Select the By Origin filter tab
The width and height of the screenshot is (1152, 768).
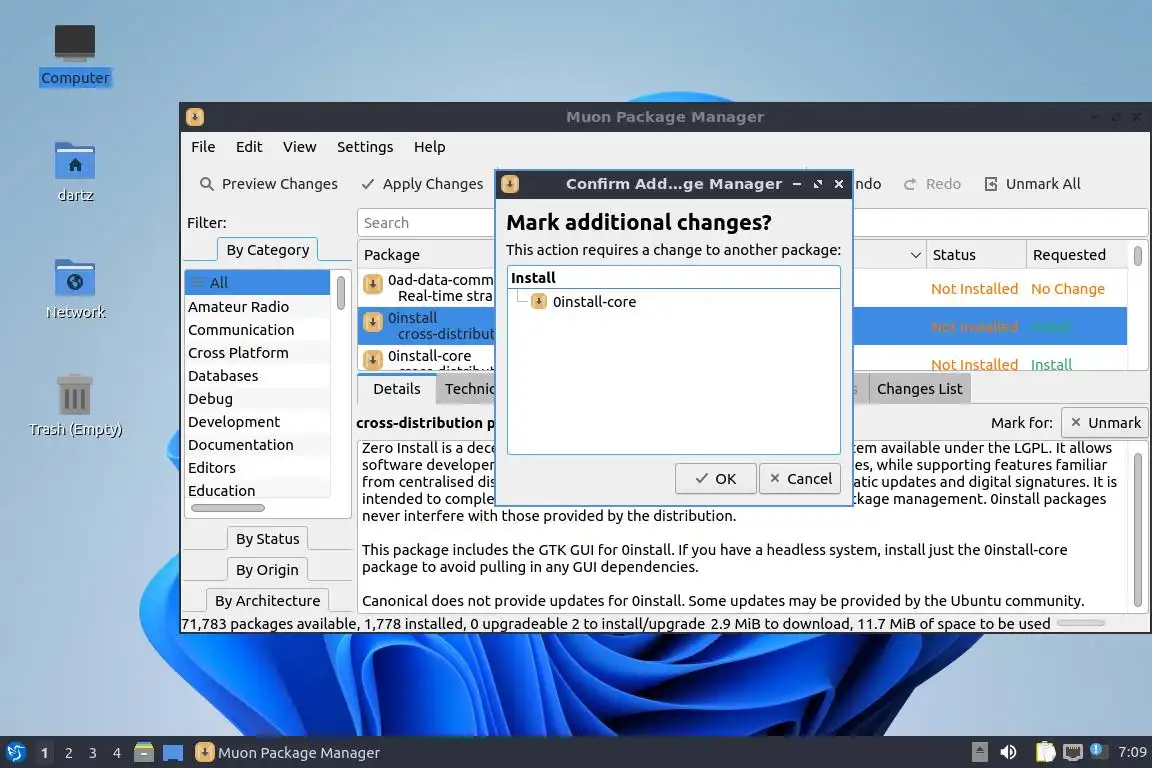[x=267, y=570]
